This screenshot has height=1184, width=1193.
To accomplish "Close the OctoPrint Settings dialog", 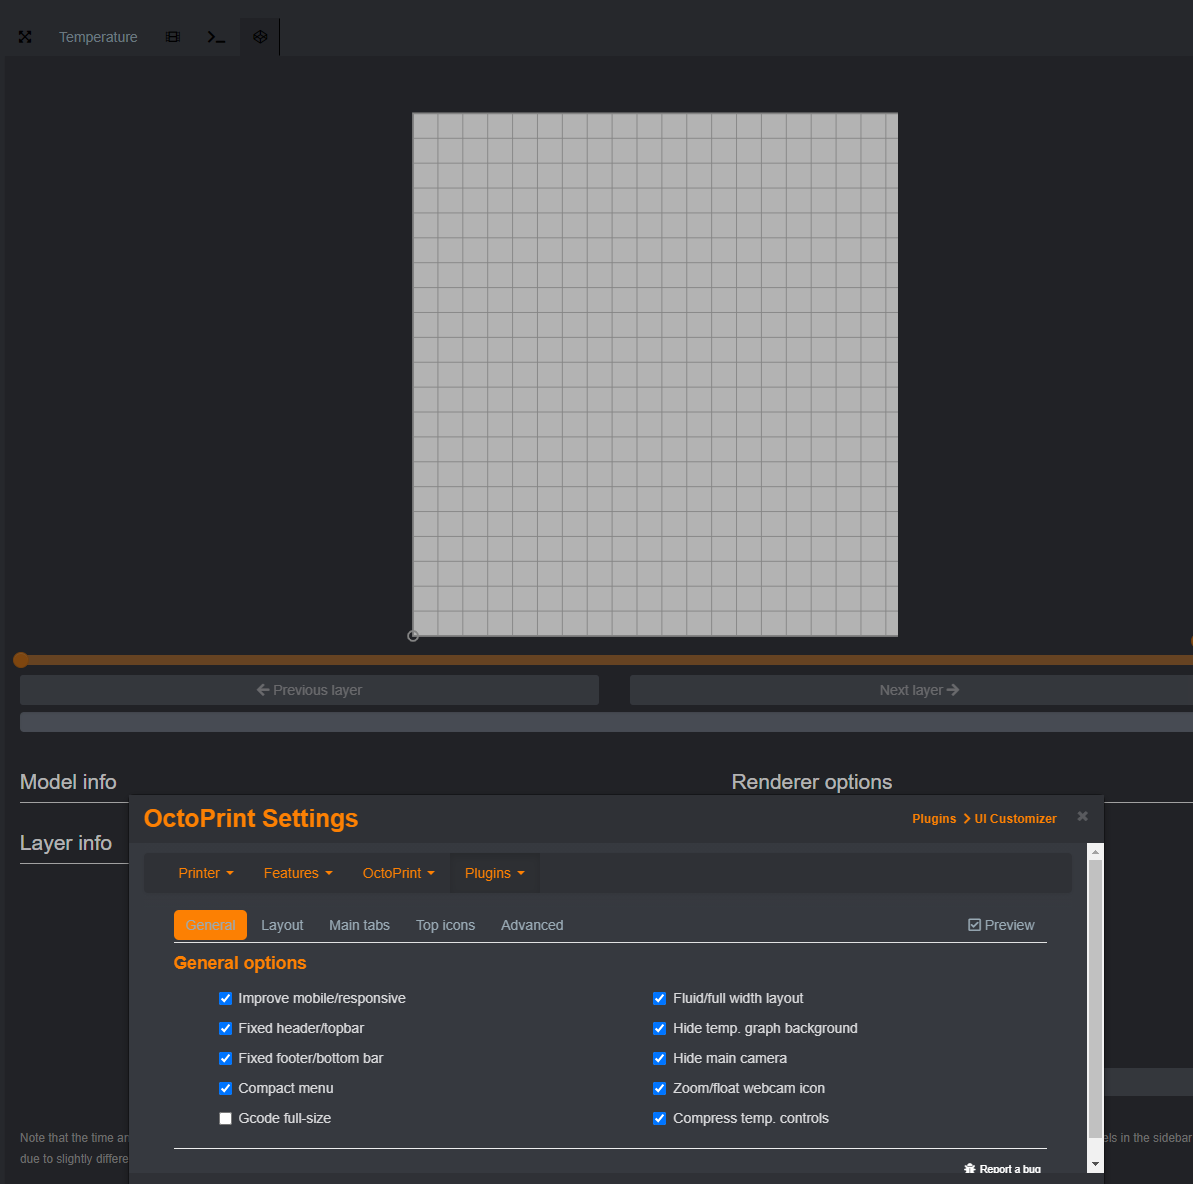I will [1082, 816].
